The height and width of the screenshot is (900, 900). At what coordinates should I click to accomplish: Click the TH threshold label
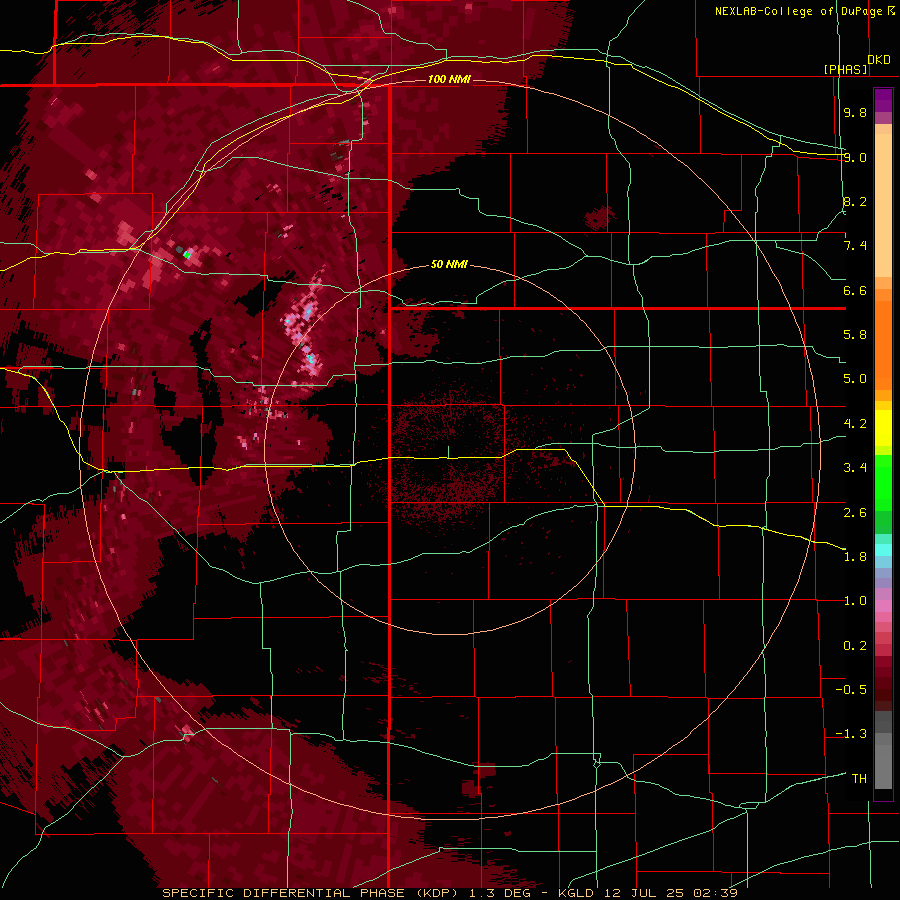point(859,779)
